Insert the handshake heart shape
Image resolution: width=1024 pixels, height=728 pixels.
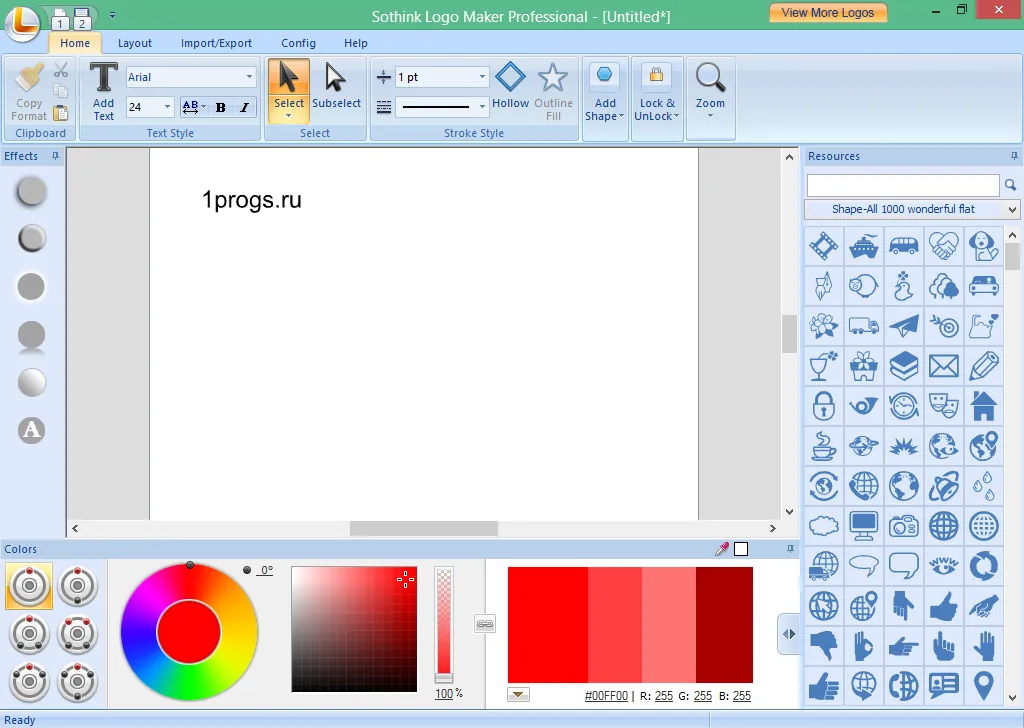tap(944, 246)
